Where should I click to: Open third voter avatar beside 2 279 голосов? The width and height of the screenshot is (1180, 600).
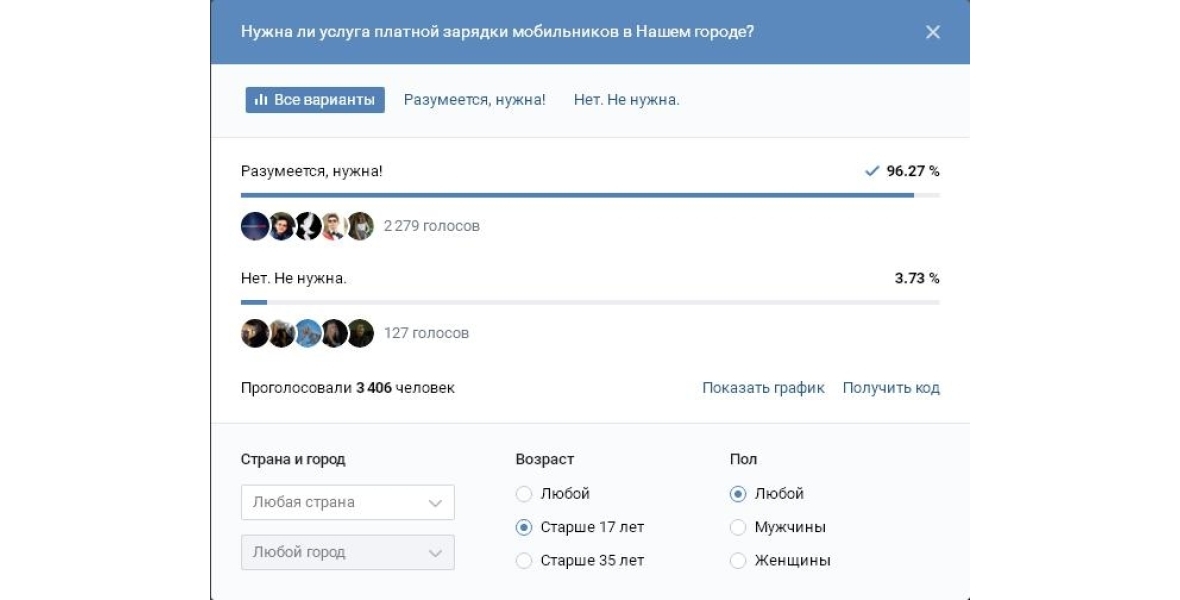(x=308, y=226)
